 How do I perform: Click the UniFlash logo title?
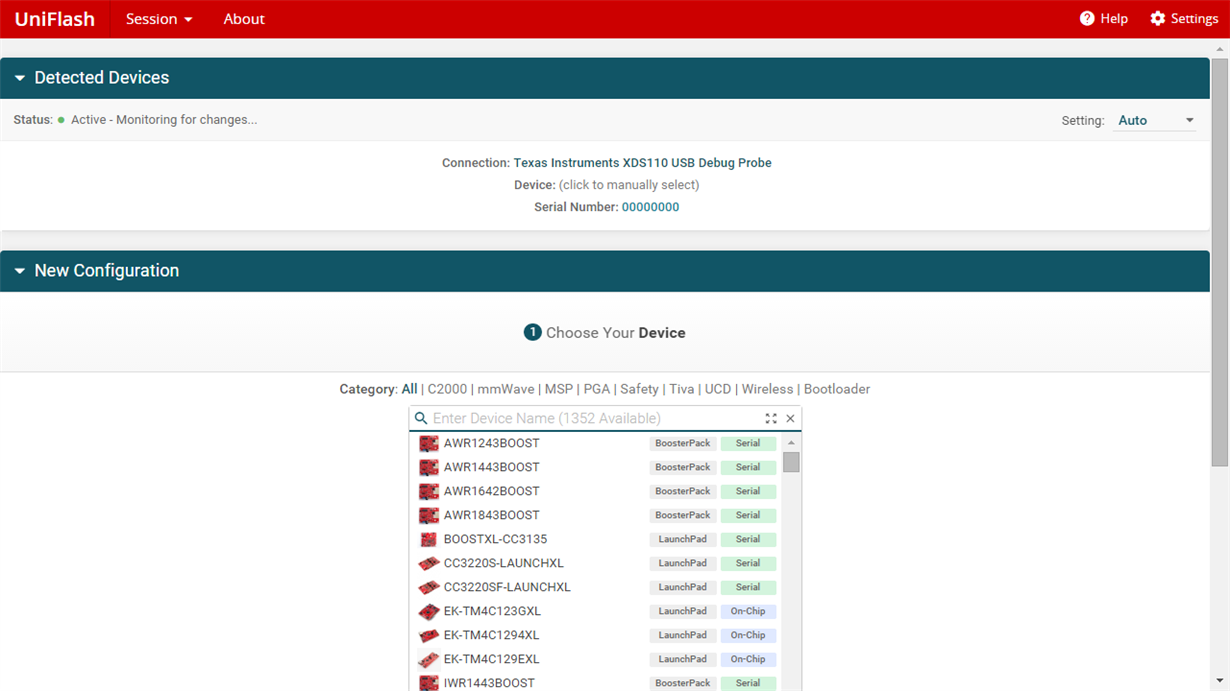pos(55,19)
